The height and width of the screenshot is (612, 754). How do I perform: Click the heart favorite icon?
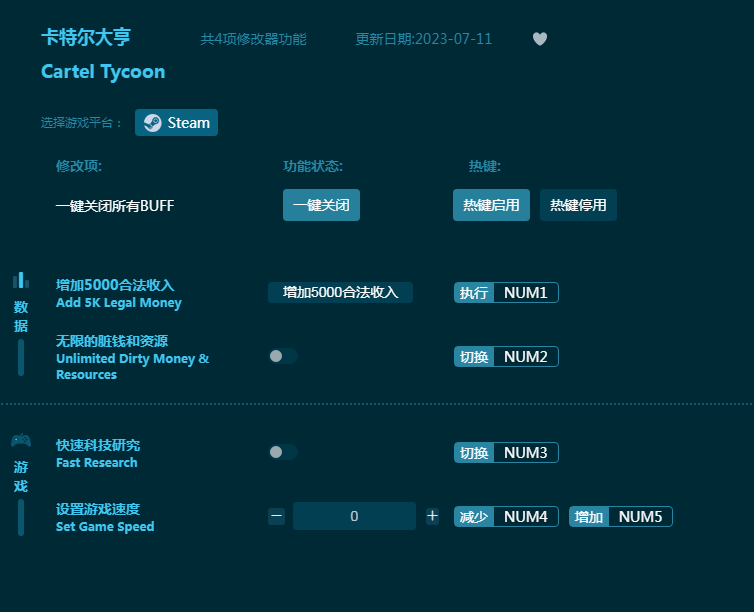[540, 39]
